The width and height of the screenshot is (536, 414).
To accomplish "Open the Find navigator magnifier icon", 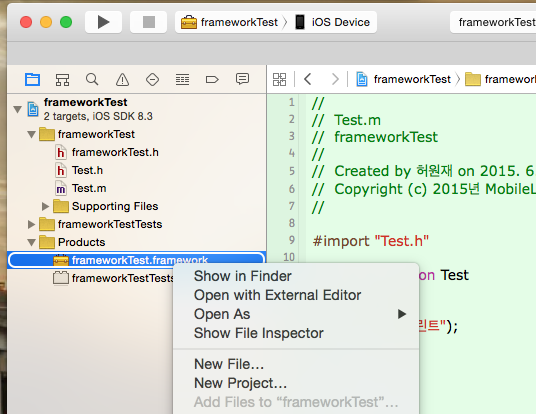I will (92, 79).
